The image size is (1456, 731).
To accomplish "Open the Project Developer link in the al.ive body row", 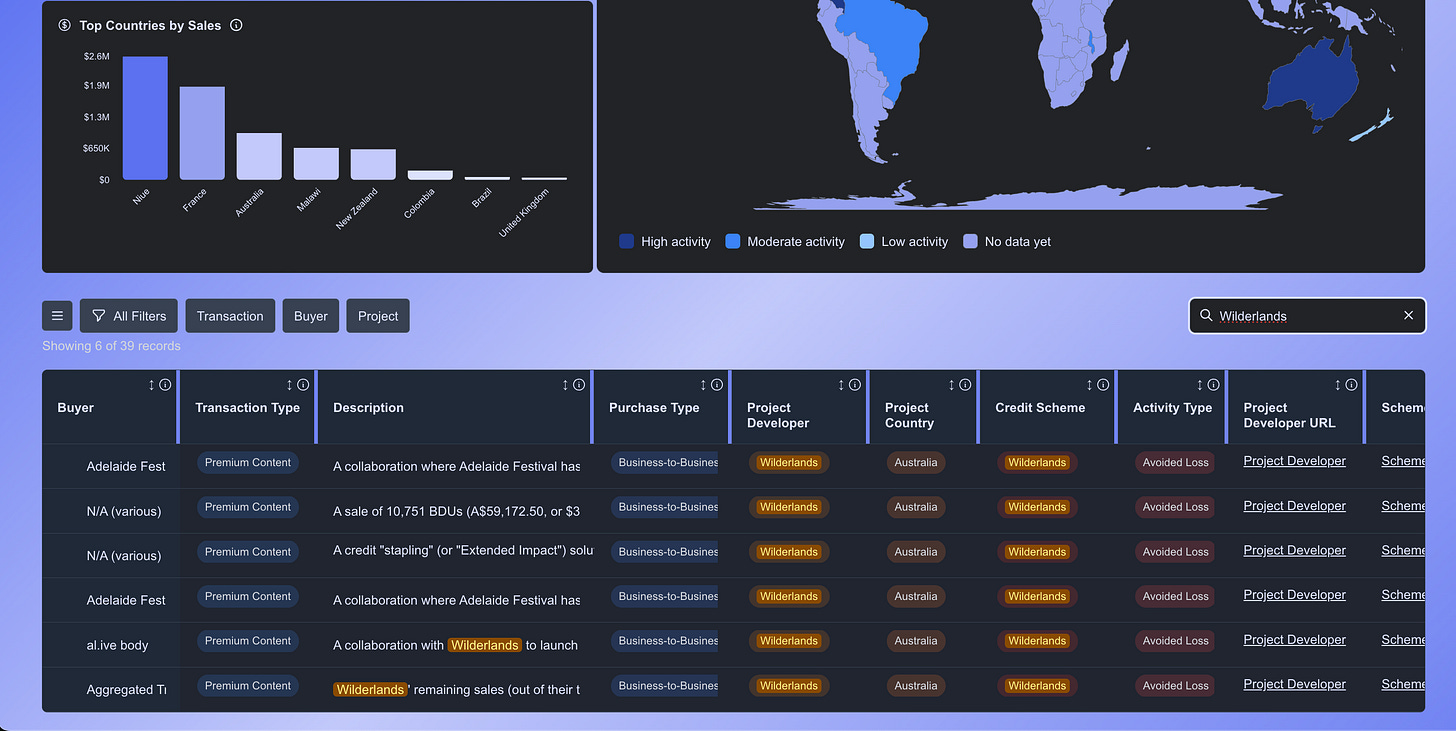I will point(1294,640).
